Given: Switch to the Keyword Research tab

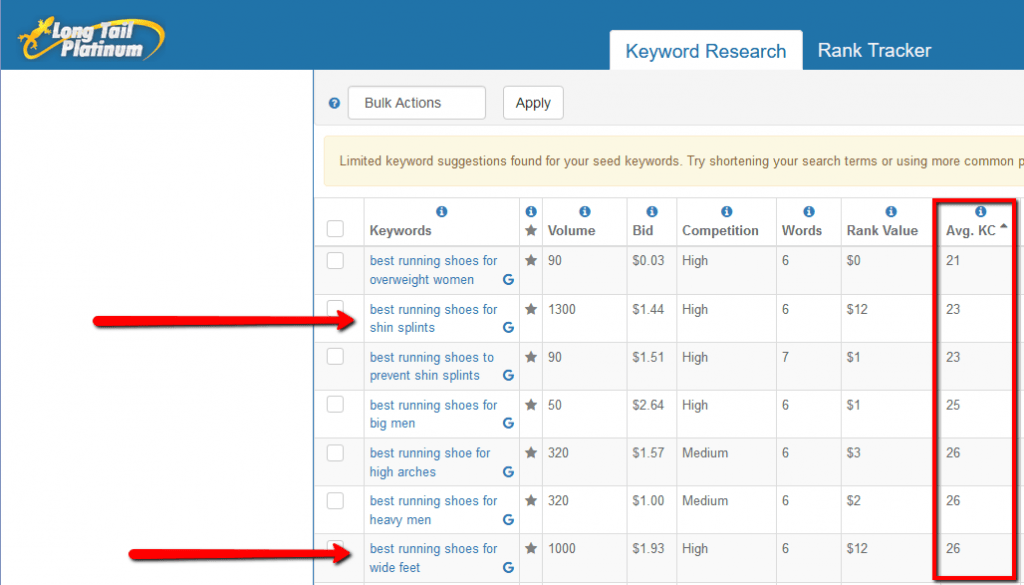Looking at the screenshot, I should 706,51.
